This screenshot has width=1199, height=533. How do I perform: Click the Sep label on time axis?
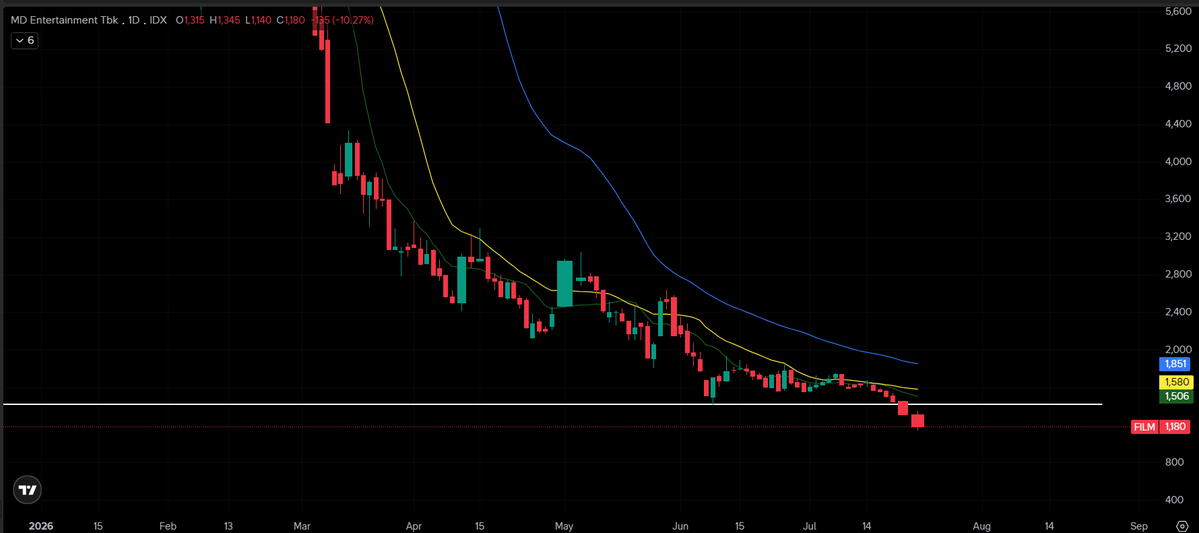click(x=1139, y=526)
